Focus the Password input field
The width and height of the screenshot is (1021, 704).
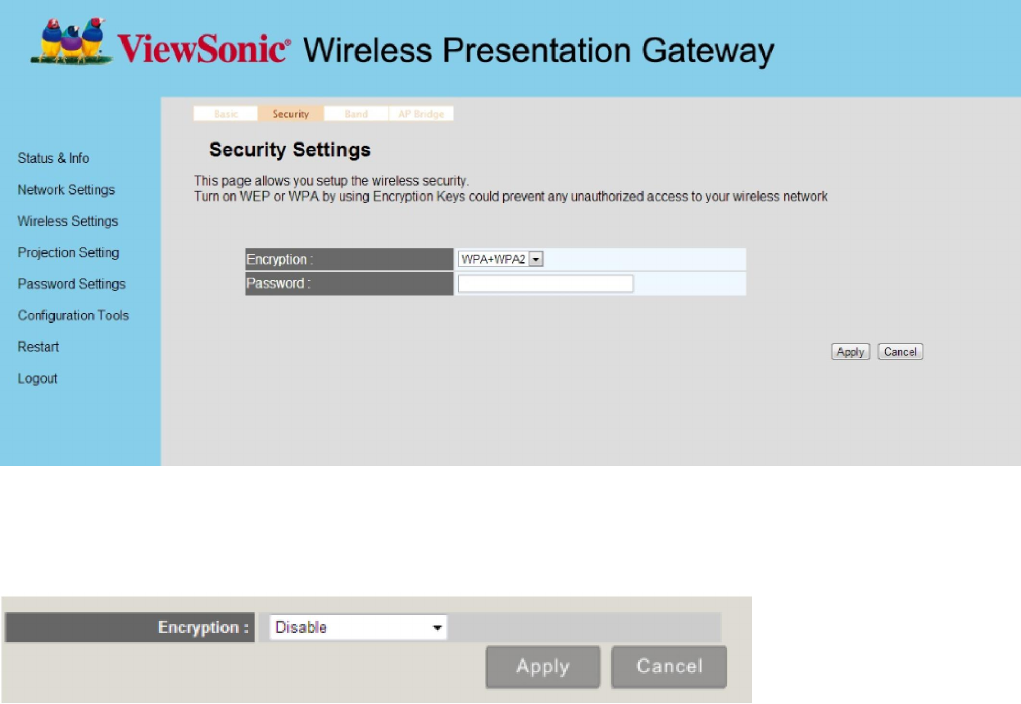545,284
